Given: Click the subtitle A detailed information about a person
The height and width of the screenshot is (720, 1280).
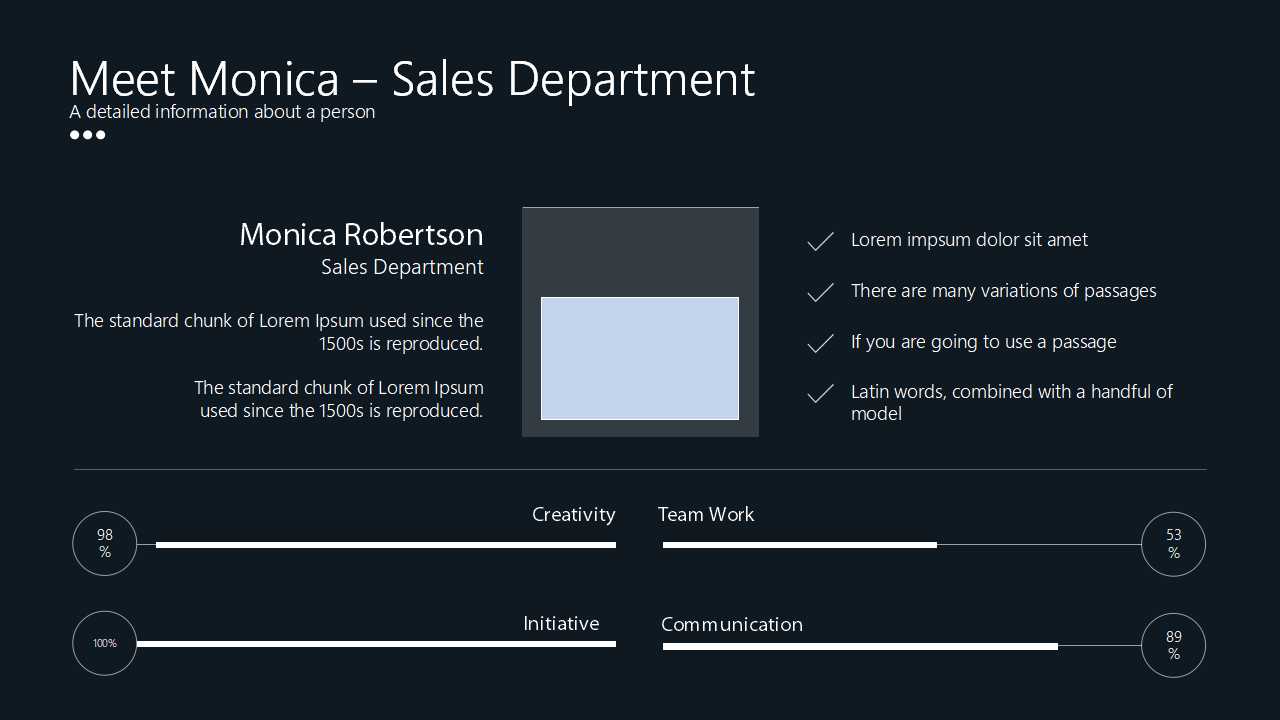Looking at the screenshot, I should pos(222,112).
